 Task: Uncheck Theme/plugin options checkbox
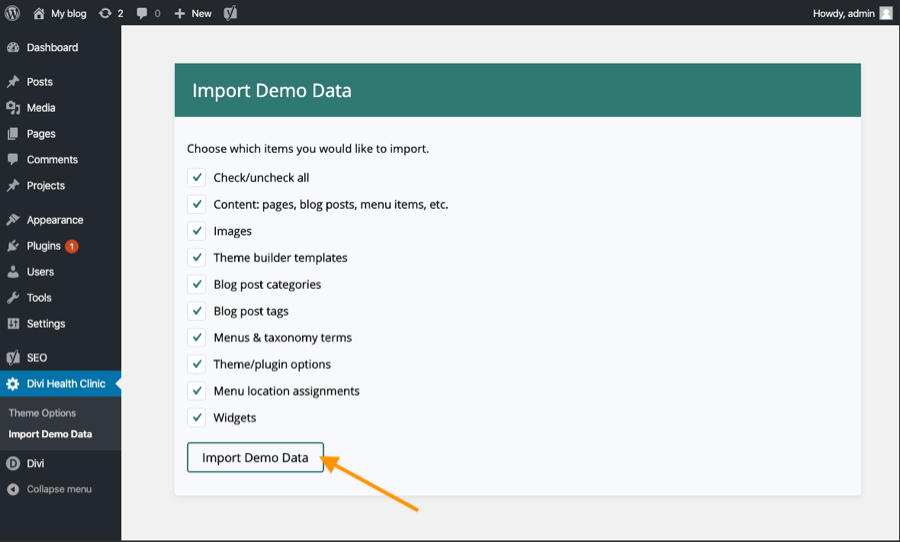pos(196,364)
